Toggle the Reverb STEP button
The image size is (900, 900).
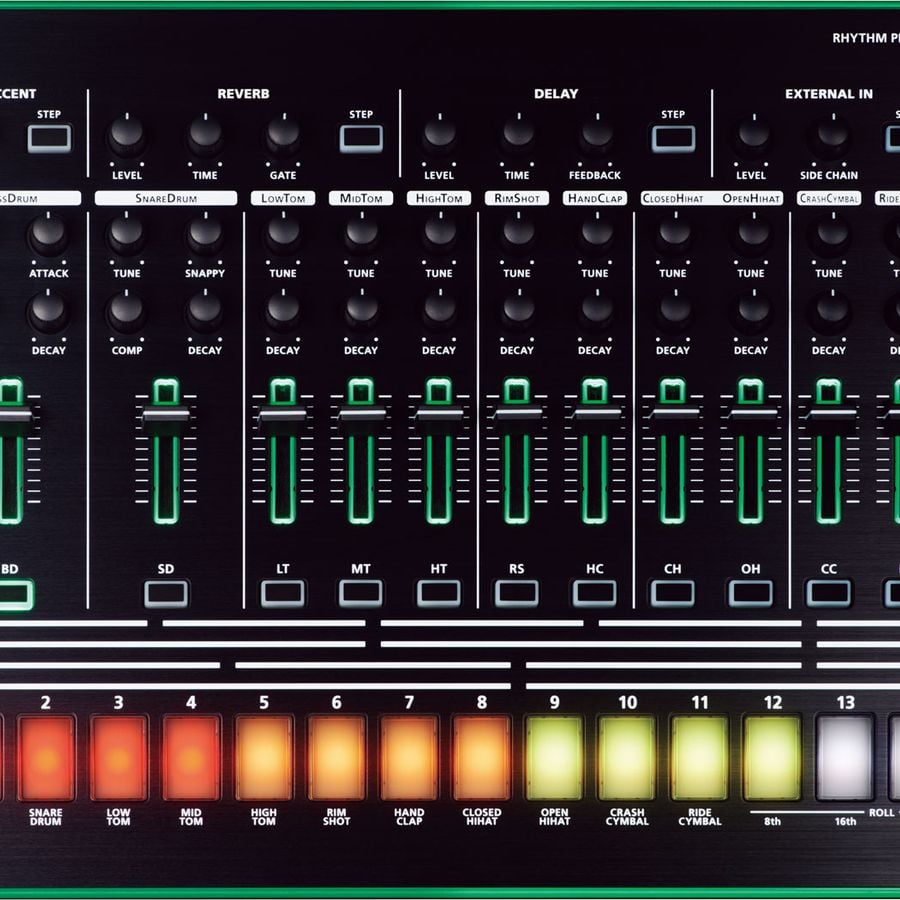pos(361,138)
